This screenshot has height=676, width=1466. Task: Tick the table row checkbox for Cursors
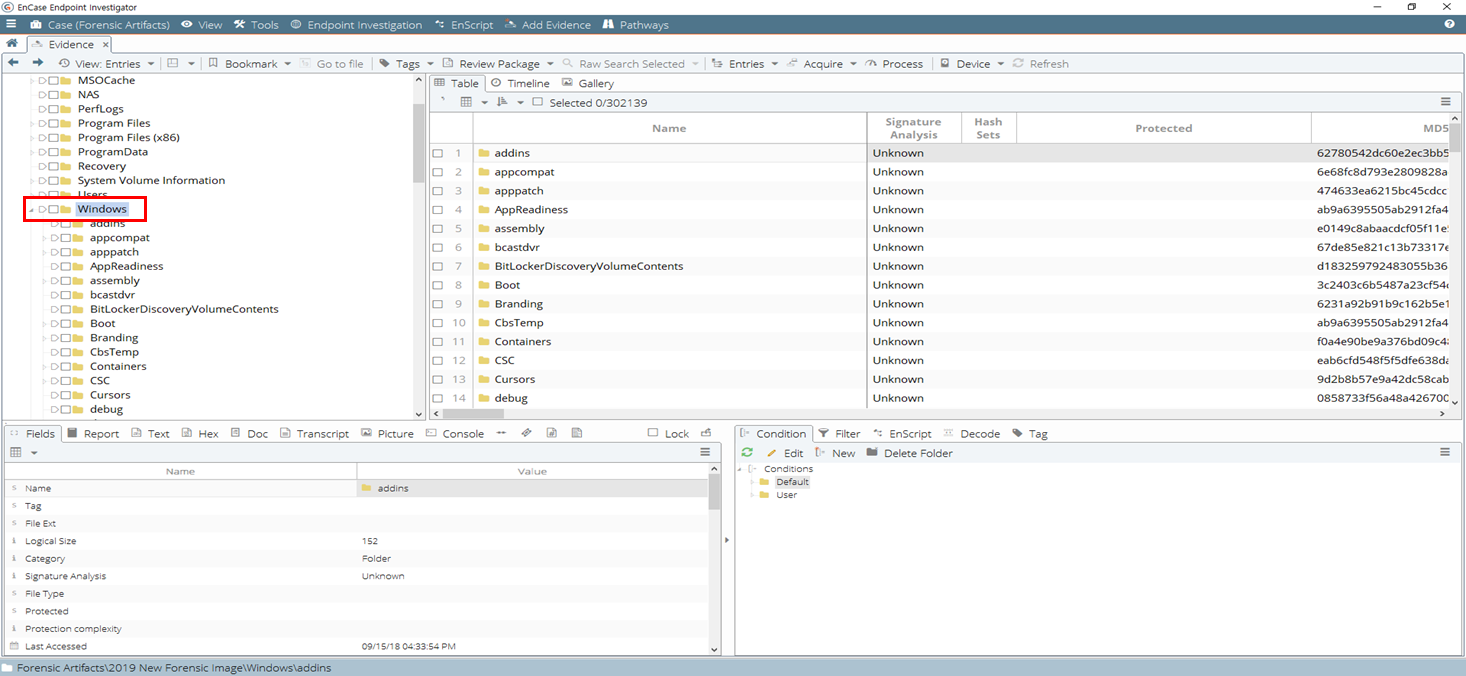(438, 380)
